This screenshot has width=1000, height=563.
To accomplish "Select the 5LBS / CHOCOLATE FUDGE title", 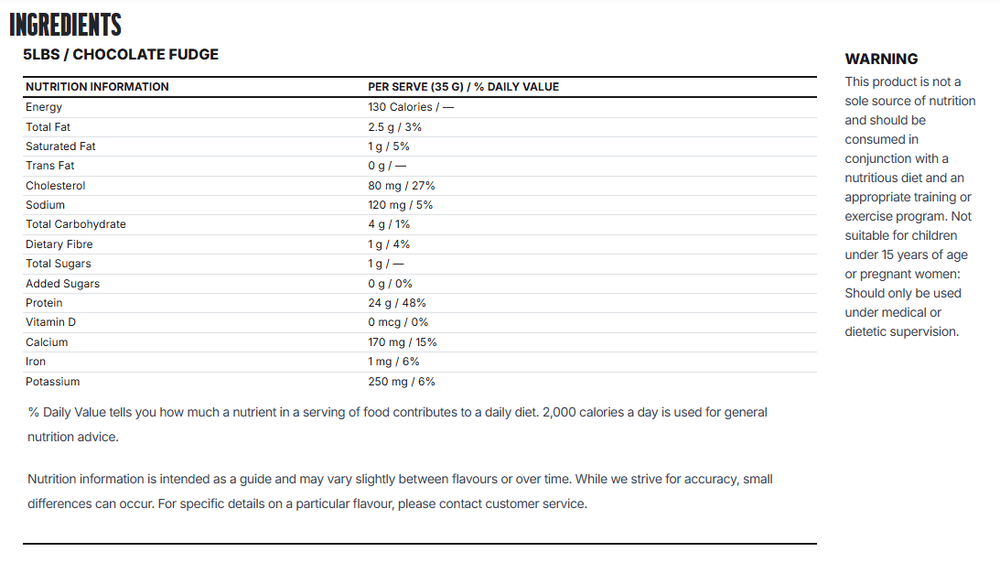I will point(121,54).
